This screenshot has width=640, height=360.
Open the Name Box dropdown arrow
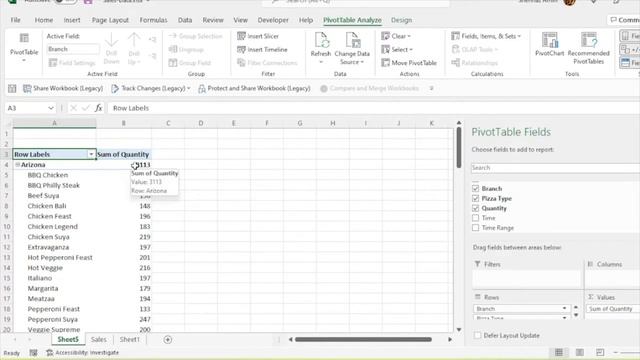[x=51, y=108]
